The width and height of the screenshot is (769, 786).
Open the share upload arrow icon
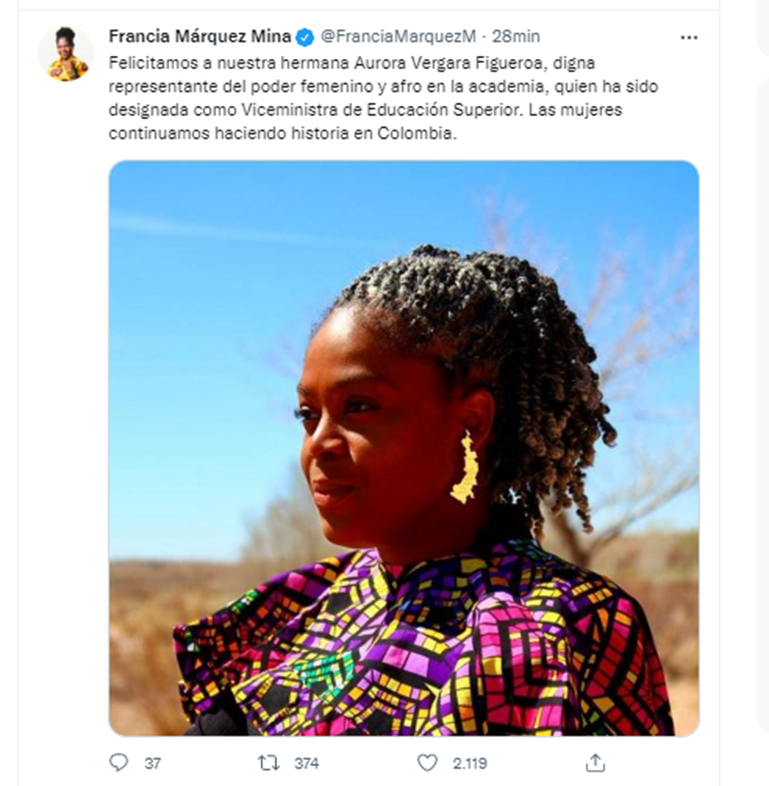pos(595,762)
